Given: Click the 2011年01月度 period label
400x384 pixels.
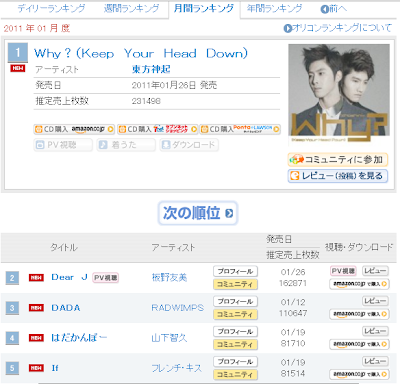Looking at the screenshot, I should 37,28.
